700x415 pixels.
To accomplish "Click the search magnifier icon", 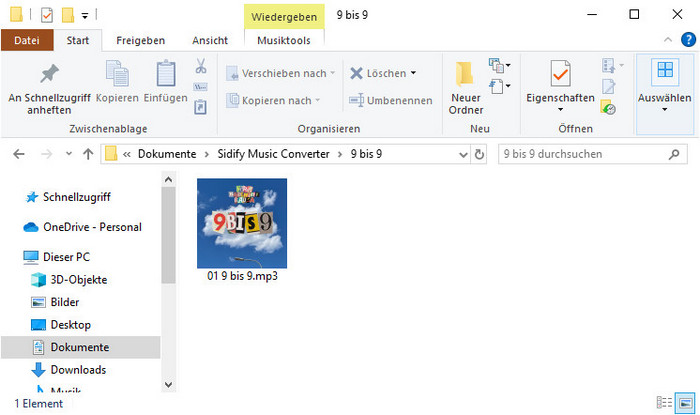I will [x=674, y=154].
